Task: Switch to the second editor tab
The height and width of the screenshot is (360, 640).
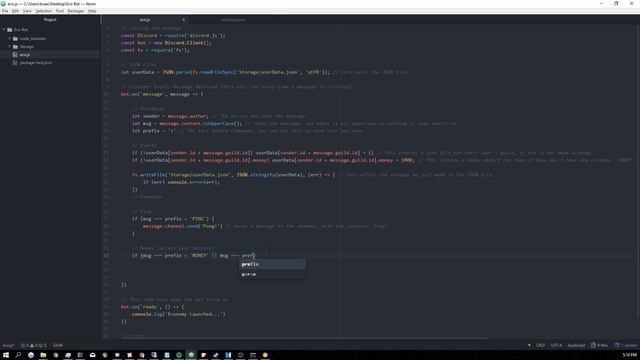Action: [233, 20]
